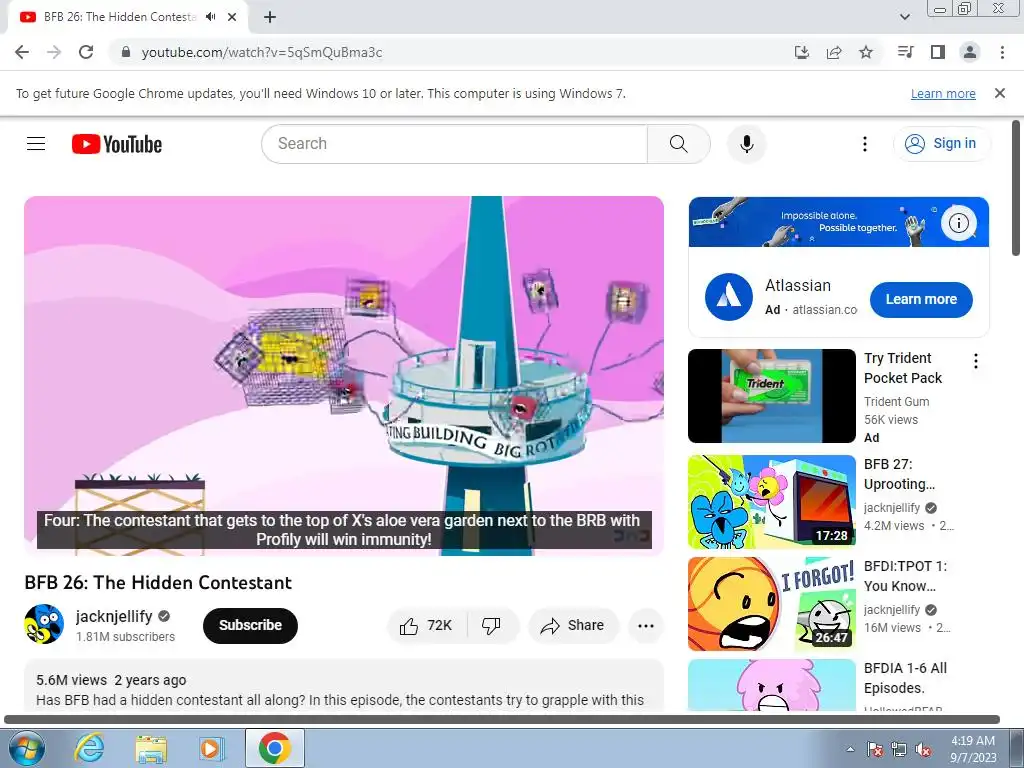The width and height of the screenshot is (1024, 768).
Task: Open Windows Media Player from taskbar
Action: [x=211, y=748]
